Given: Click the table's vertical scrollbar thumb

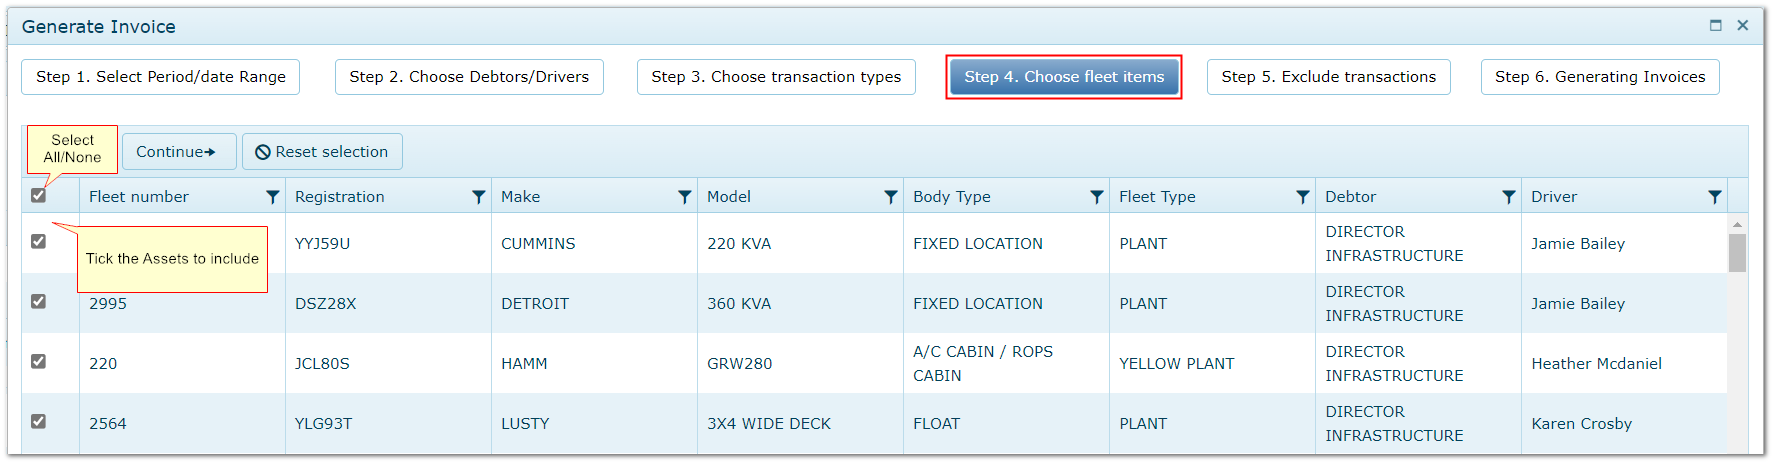Looking at the screenshot, I should [x=1737, y=253].
